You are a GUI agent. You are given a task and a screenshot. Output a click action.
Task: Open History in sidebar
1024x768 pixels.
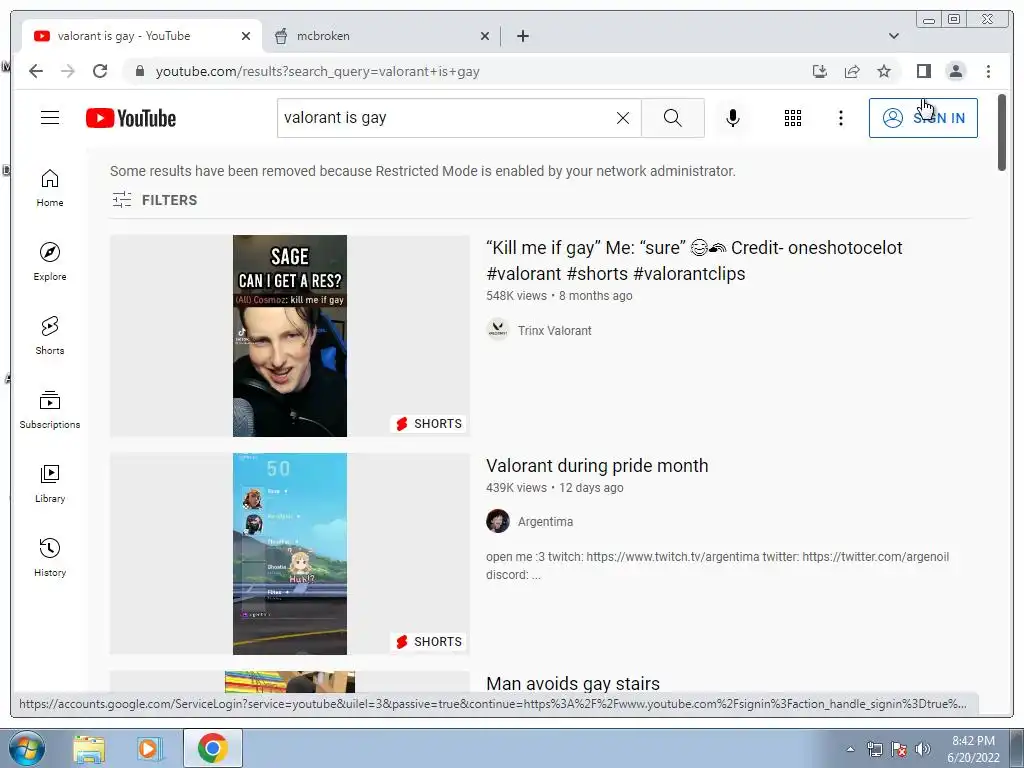[50, 557]
